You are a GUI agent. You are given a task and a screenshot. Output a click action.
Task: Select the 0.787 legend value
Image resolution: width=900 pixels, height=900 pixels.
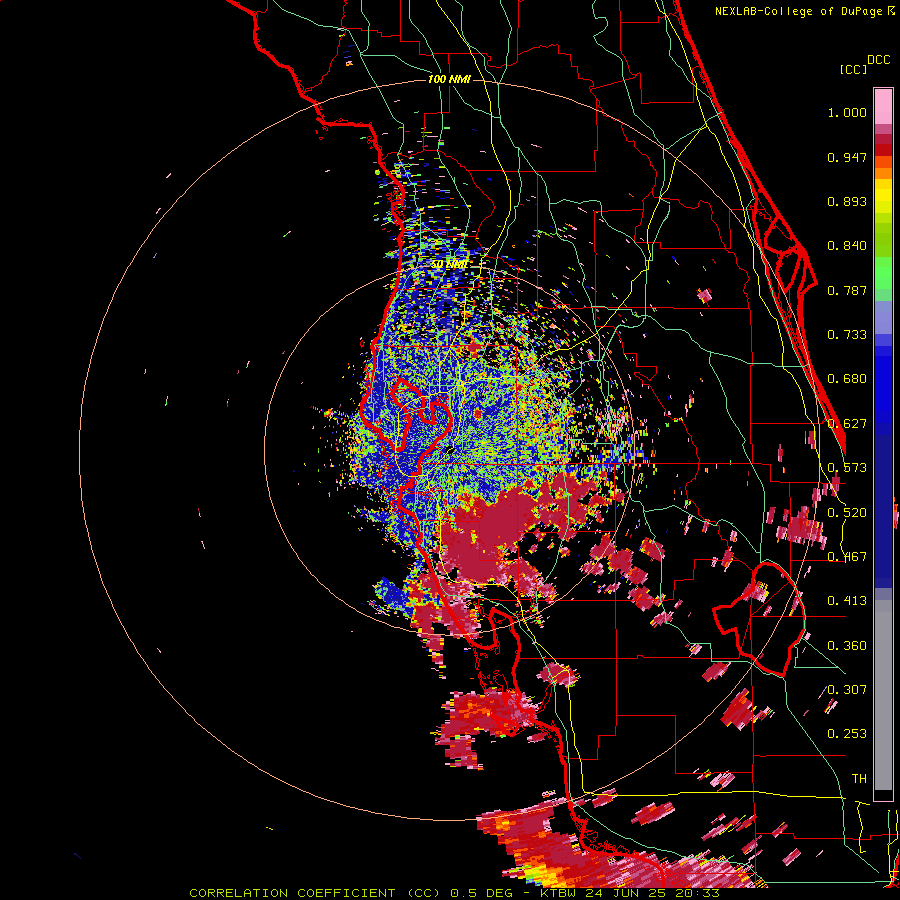tap(847, 290)
